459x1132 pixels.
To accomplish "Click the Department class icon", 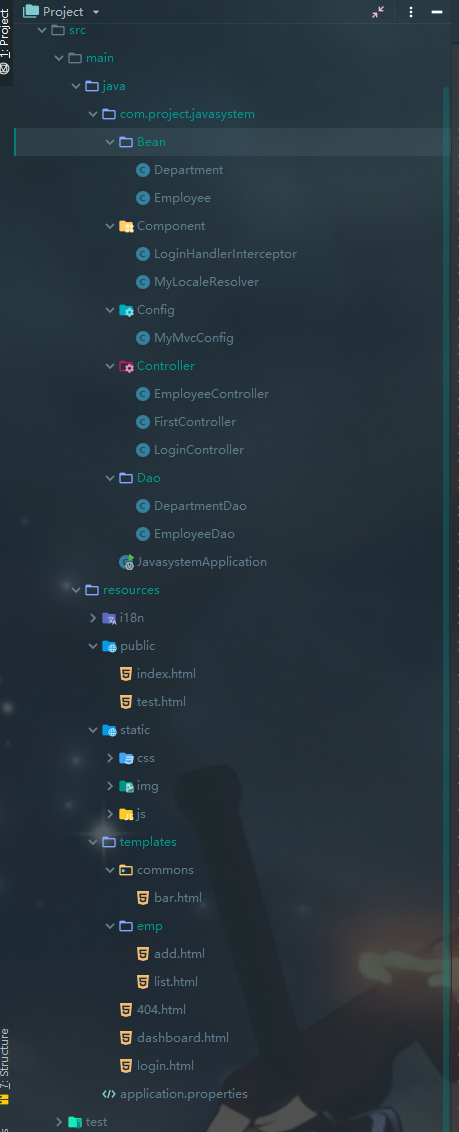I will tap(143, 170).
